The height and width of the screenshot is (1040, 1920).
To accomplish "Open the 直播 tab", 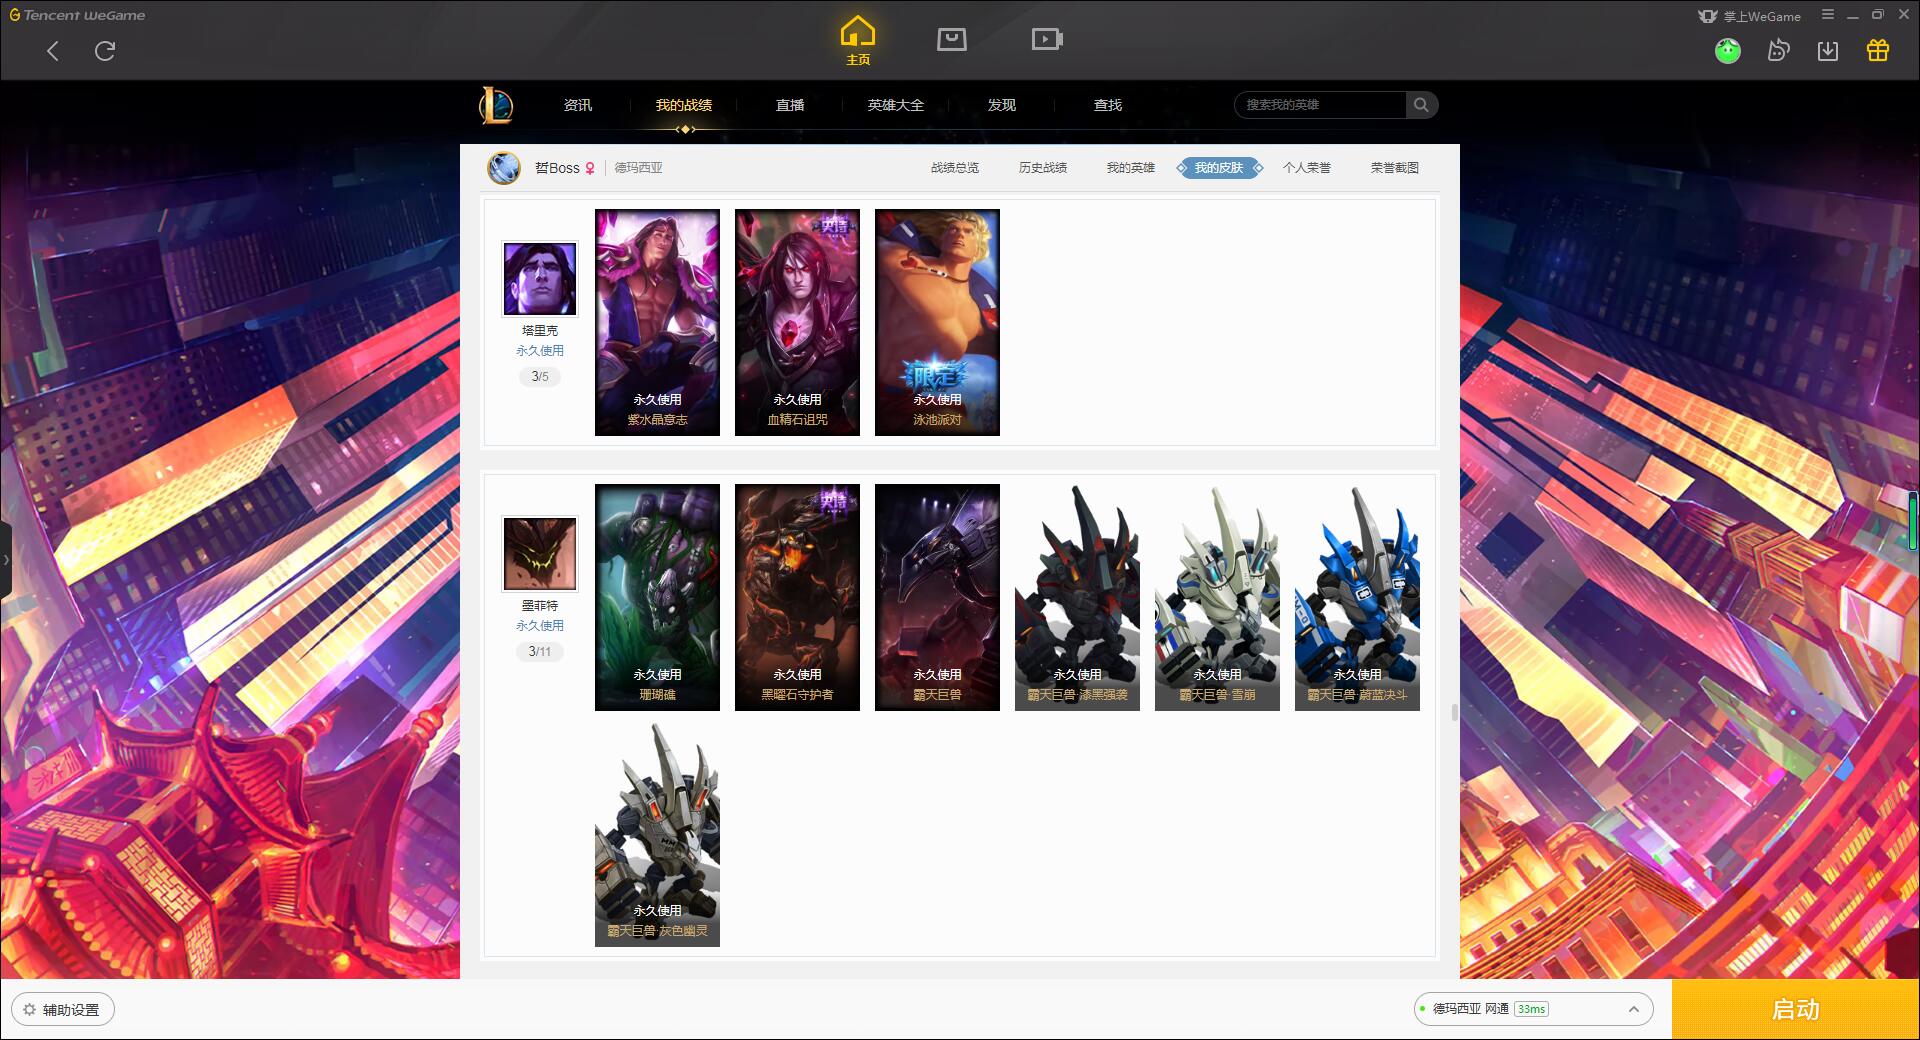I will (x=790, y=105).
